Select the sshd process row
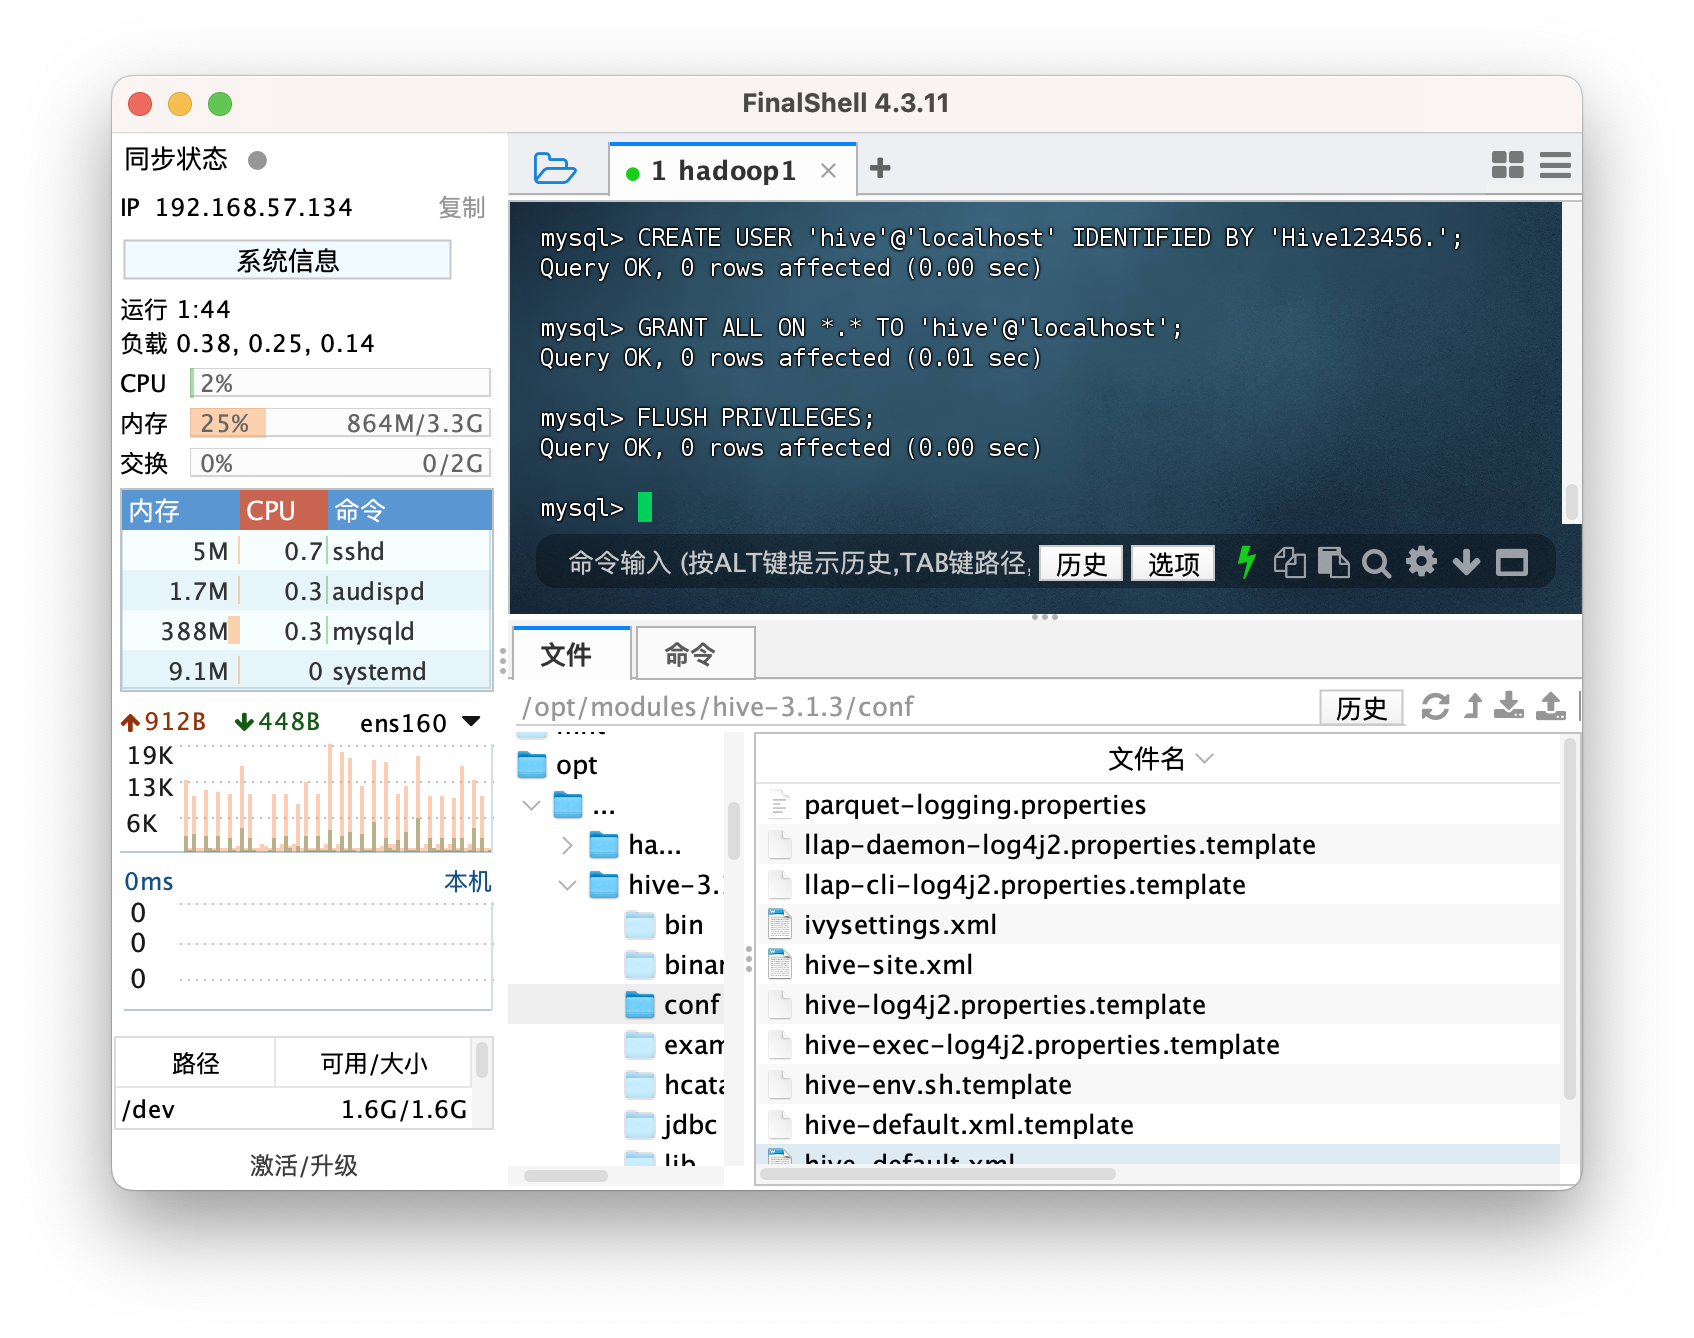Image resolution: width=1694 pixels, height=1338 pixels. (x=307, y=551)
